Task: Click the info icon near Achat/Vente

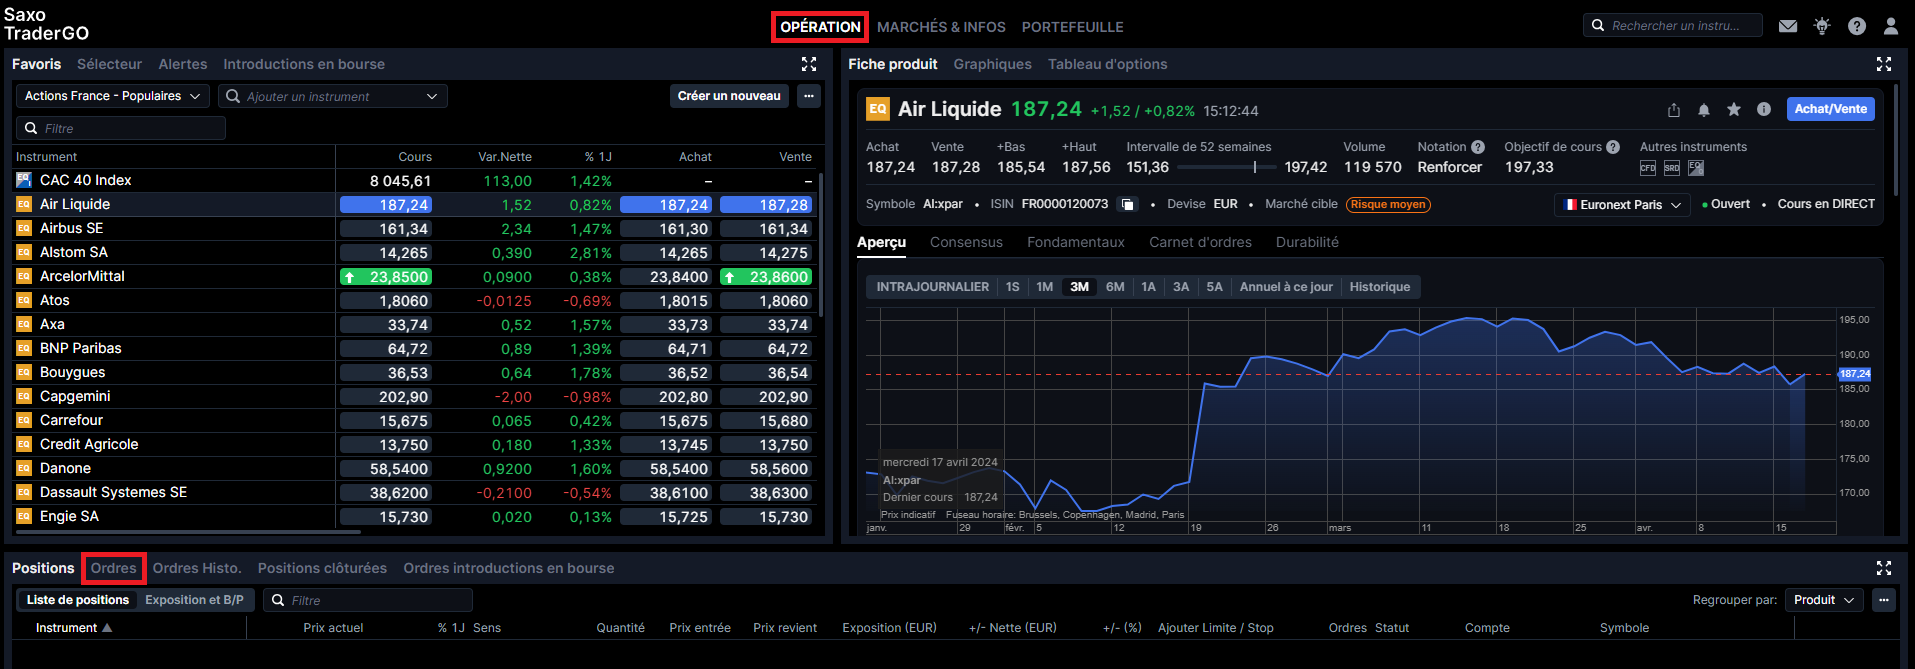Action: point(1764,109)
